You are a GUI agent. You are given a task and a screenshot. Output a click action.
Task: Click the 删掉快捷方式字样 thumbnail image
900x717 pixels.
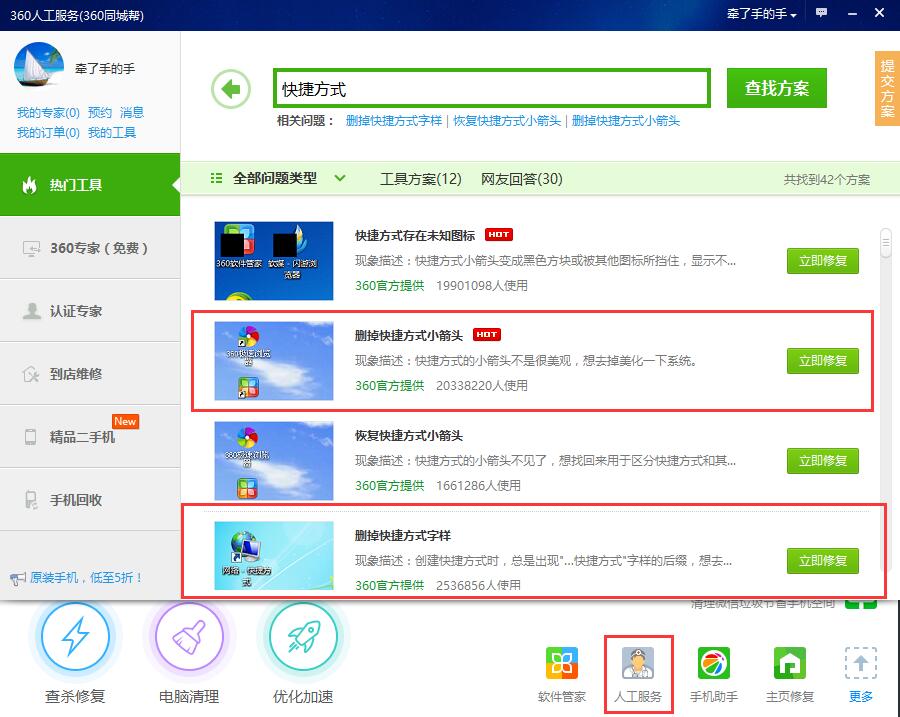(x=274, y=555)
